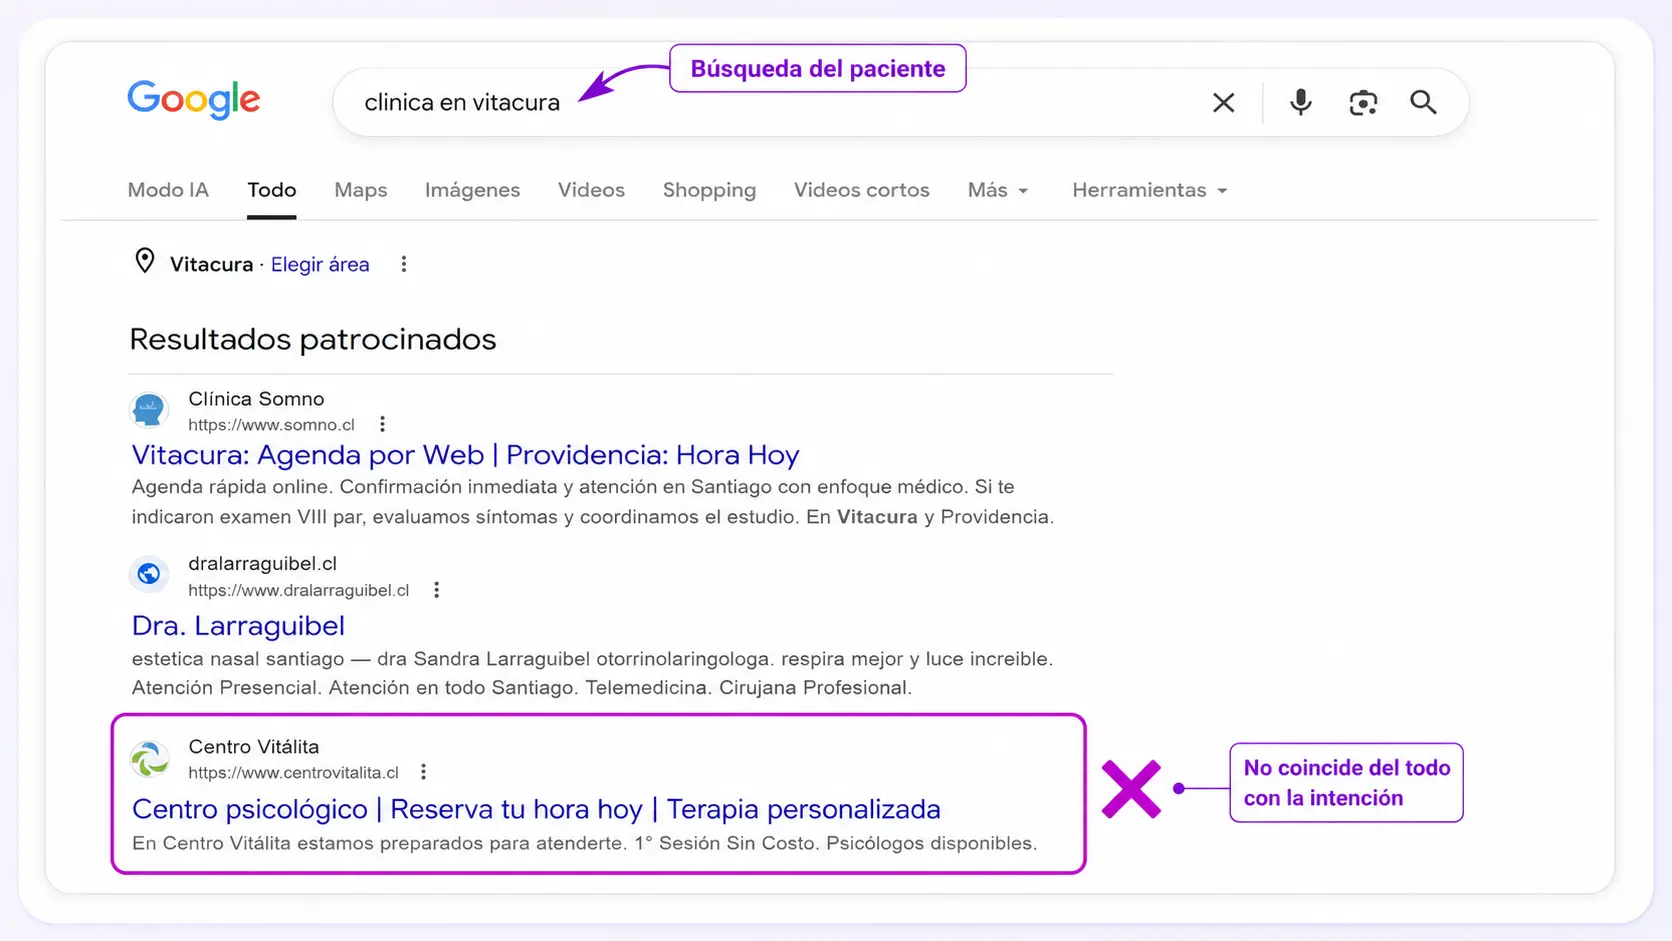The width and height of the screenshot is (1672, 941).
Task: Click description starting 'Agenda rápida online'
Action: [593, 502]
